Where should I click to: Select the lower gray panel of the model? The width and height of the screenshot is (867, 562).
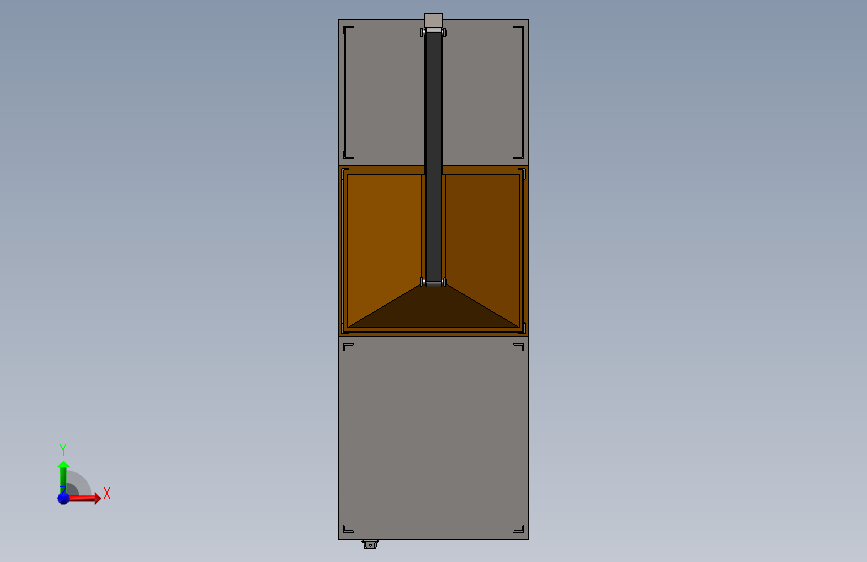pos(434,438)
